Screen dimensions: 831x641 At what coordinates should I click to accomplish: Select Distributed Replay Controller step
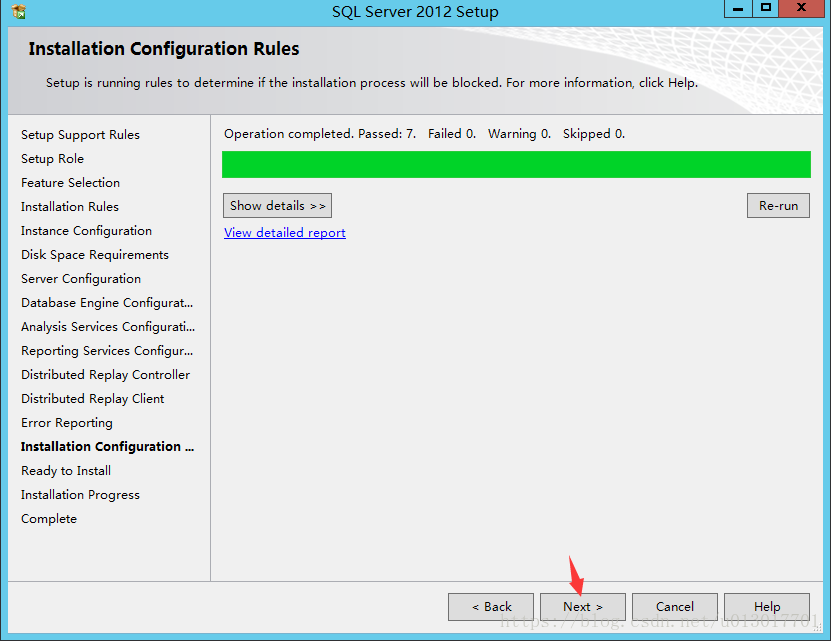[x=105, y=374]
